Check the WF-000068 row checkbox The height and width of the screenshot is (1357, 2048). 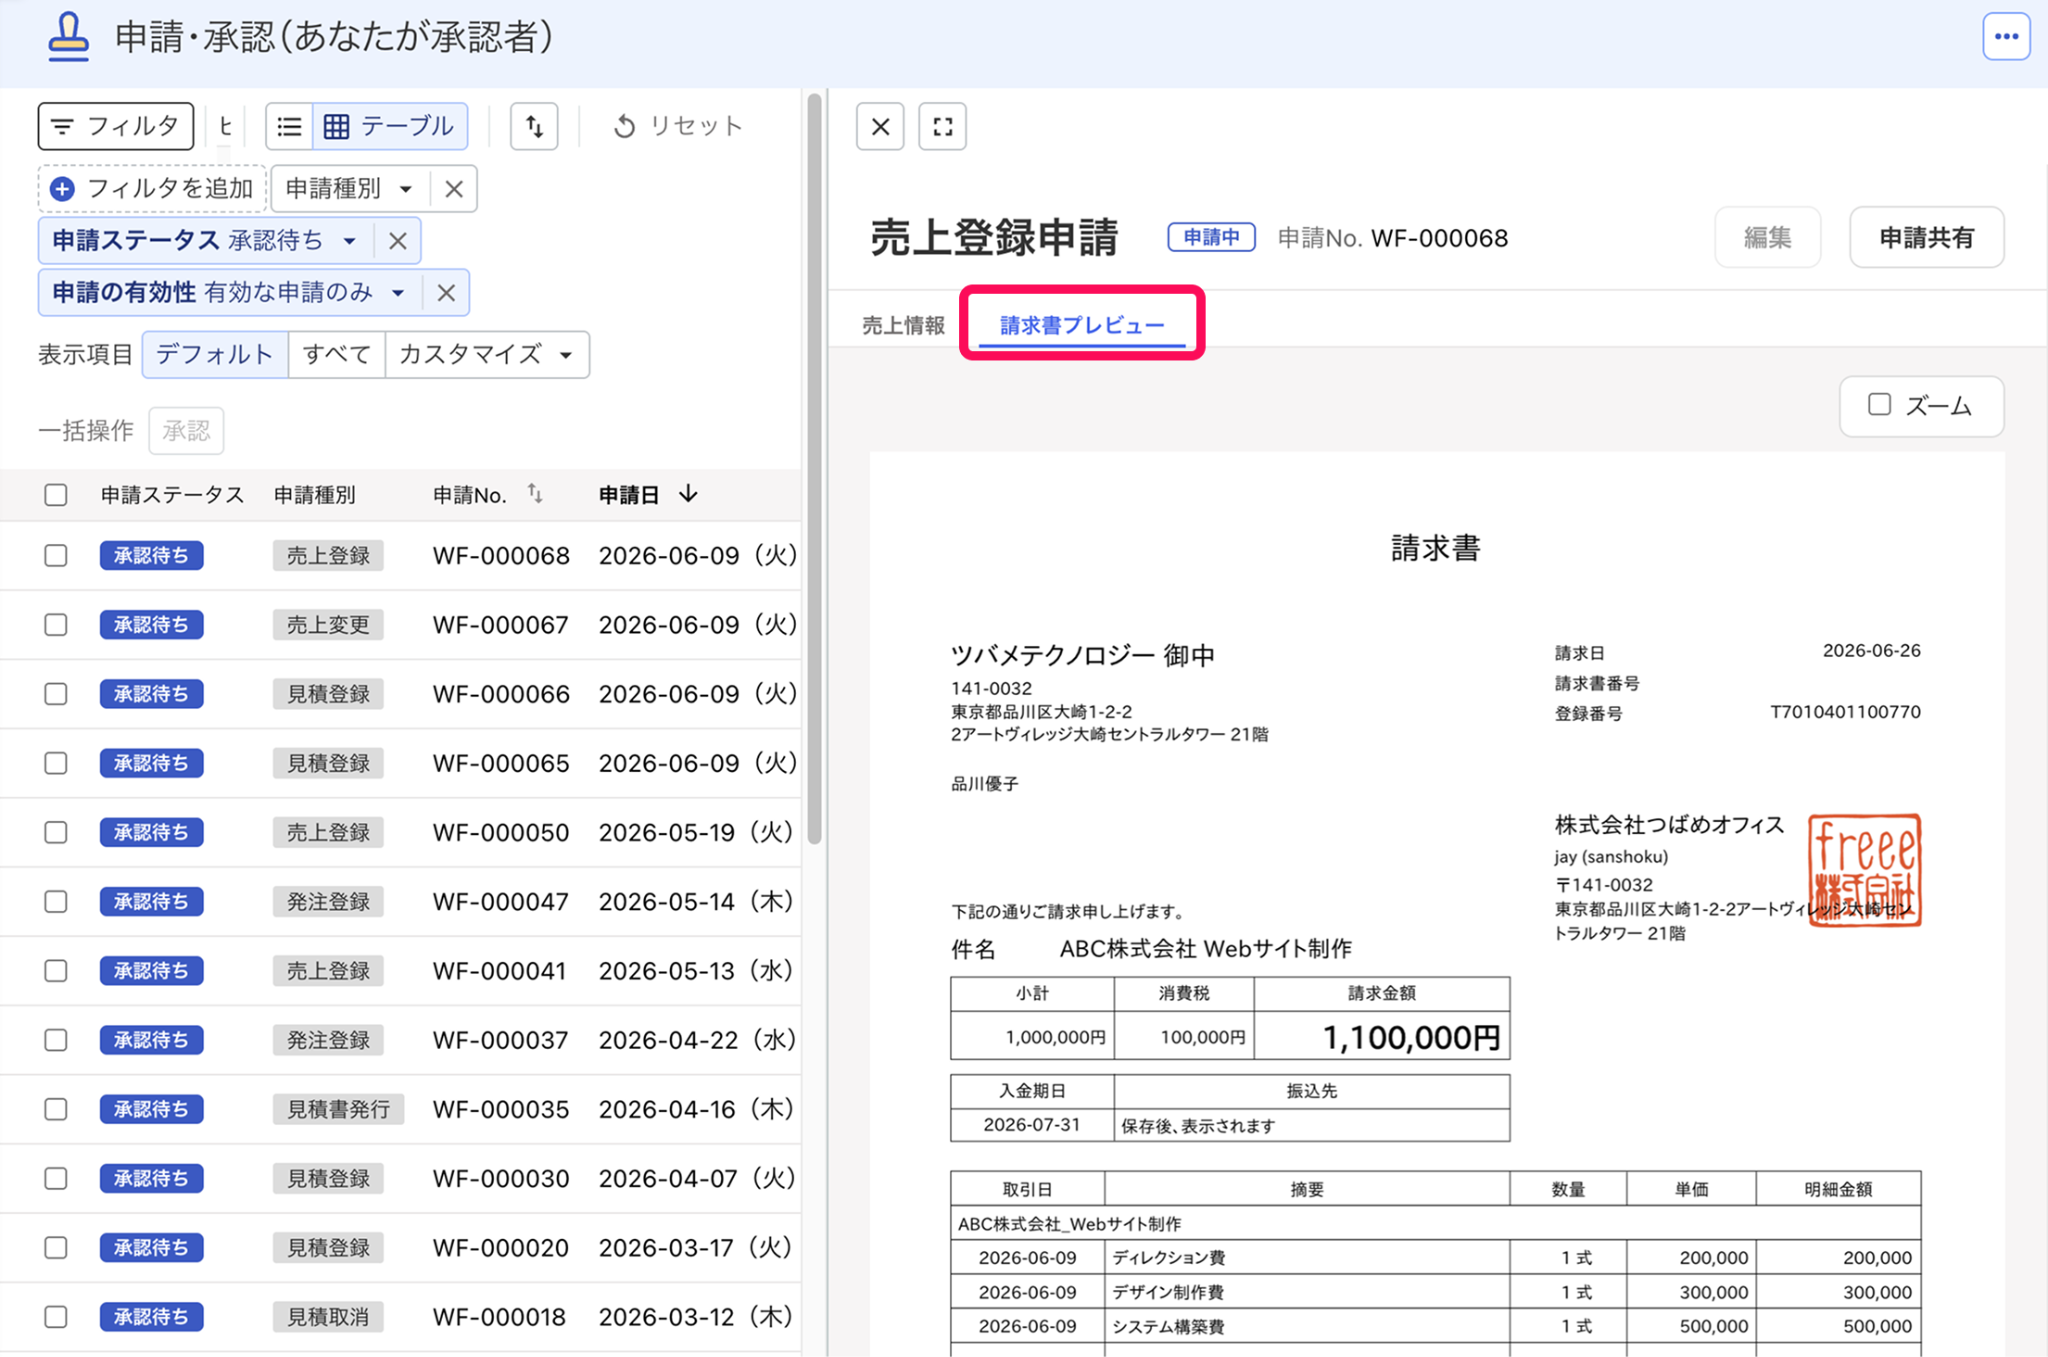pyautogui.click(x=56, y=555)
